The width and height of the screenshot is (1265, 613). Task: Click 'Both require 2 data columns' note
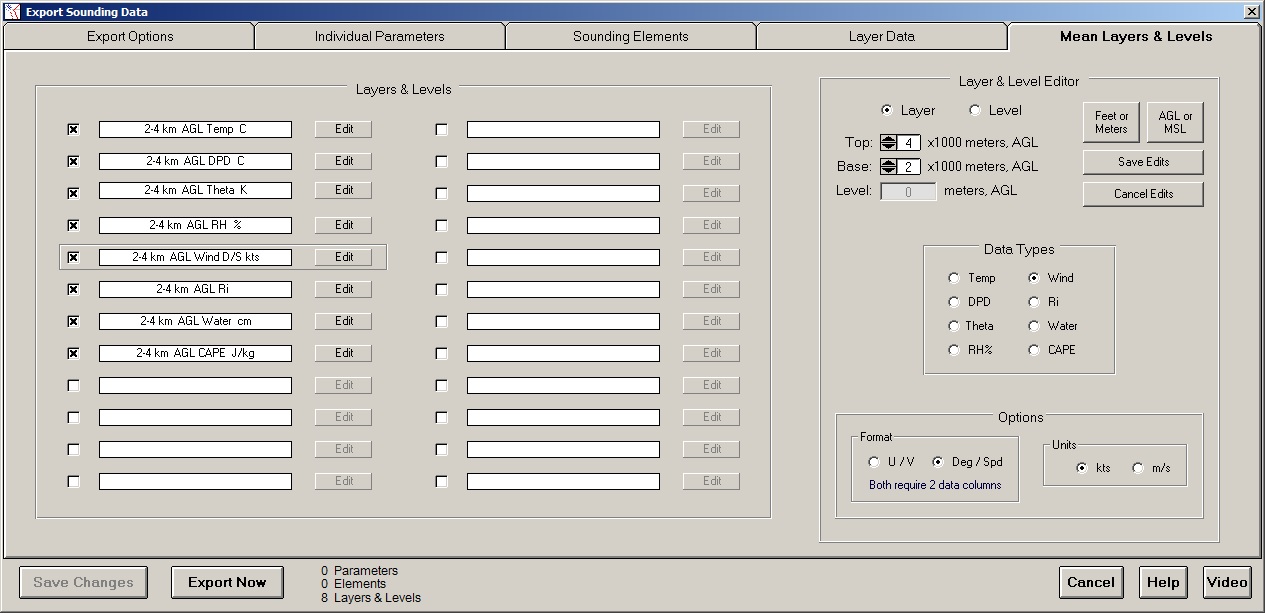pyautogui.click(x=935, y=485)
